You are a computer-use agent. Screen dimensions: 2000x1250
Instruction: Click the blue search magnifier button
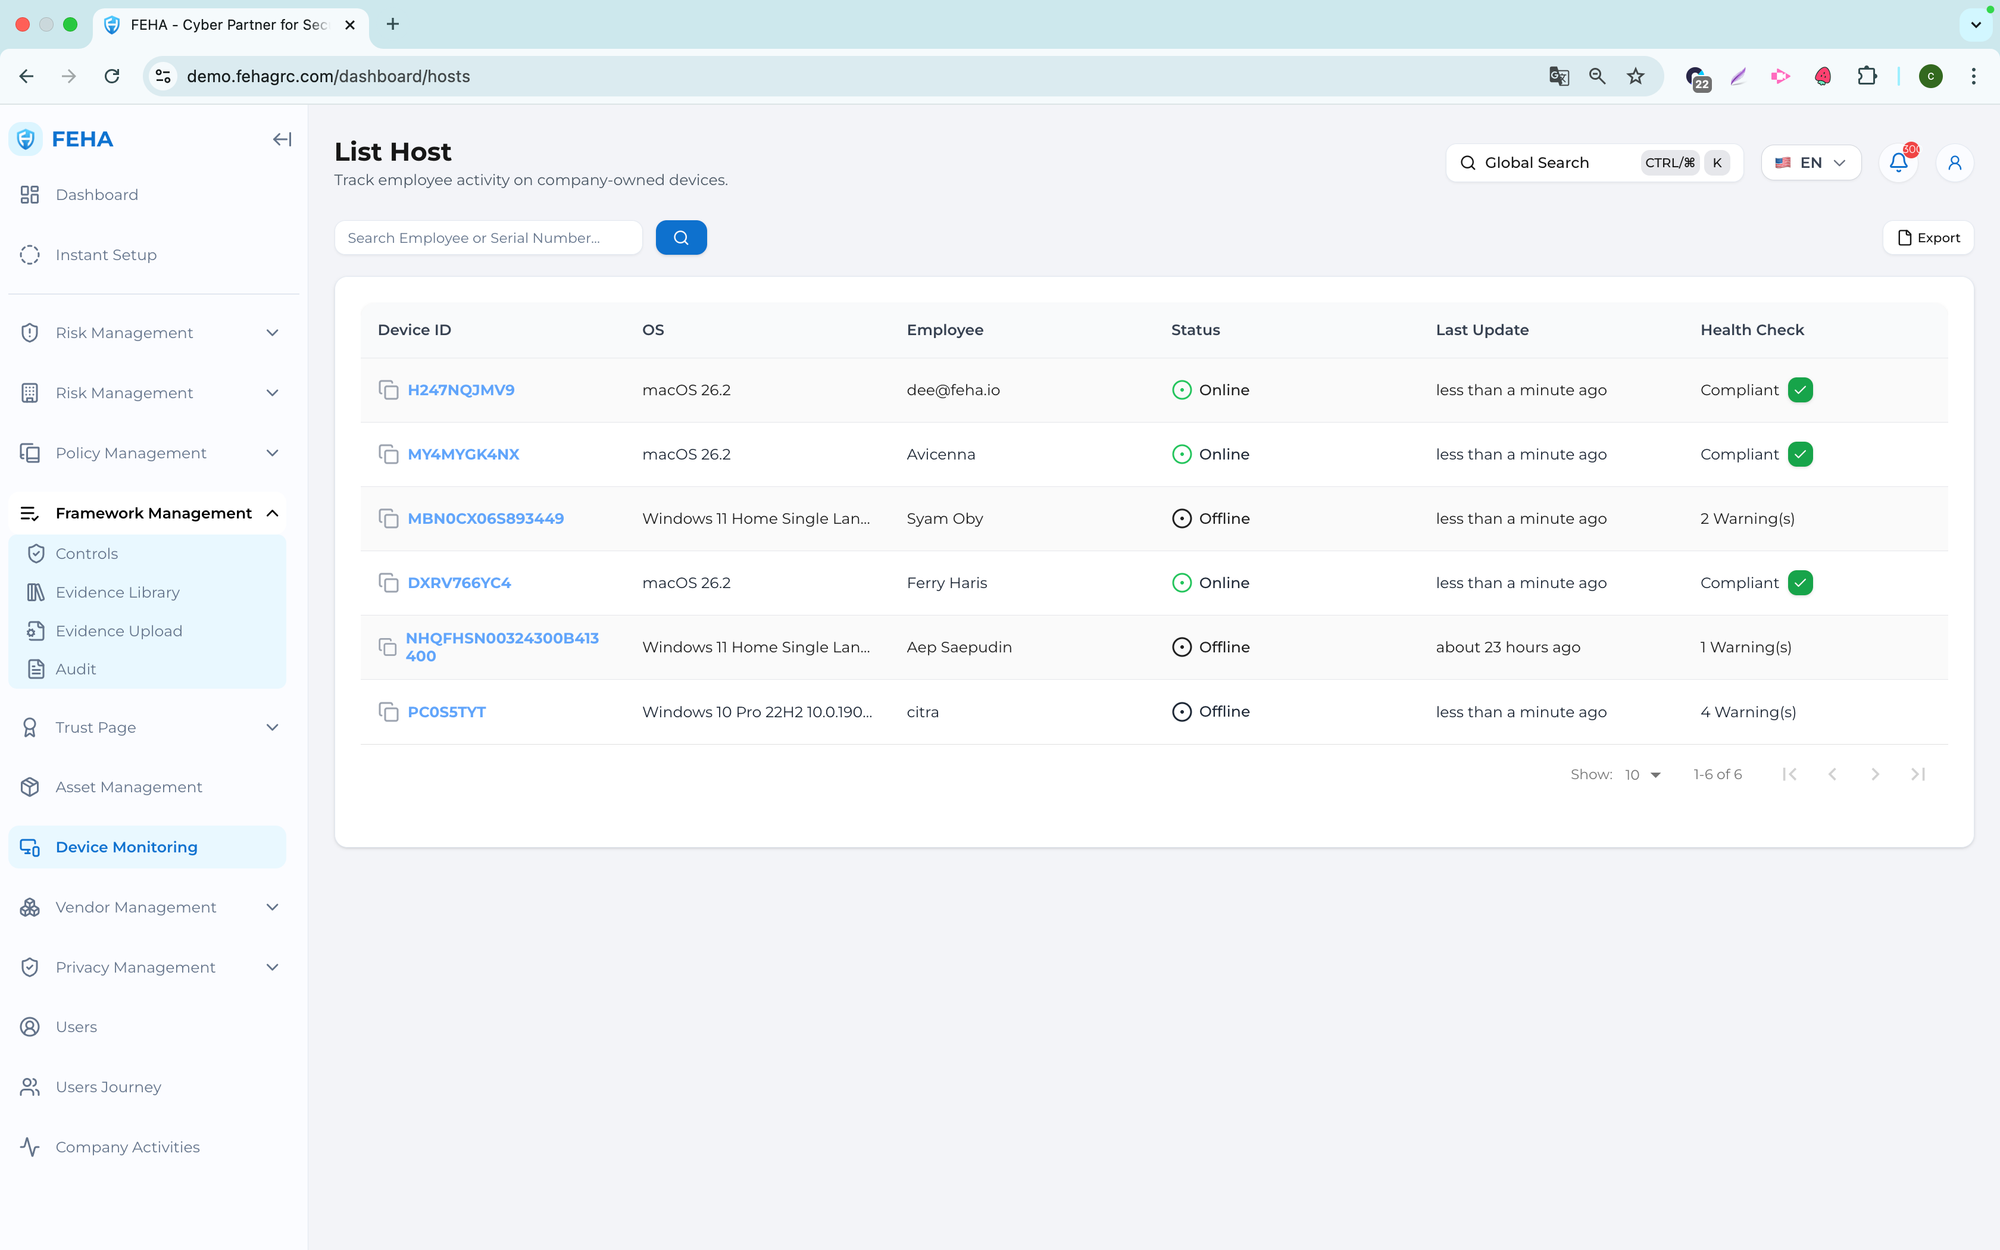pyautogui.click(x=681, y=238)
